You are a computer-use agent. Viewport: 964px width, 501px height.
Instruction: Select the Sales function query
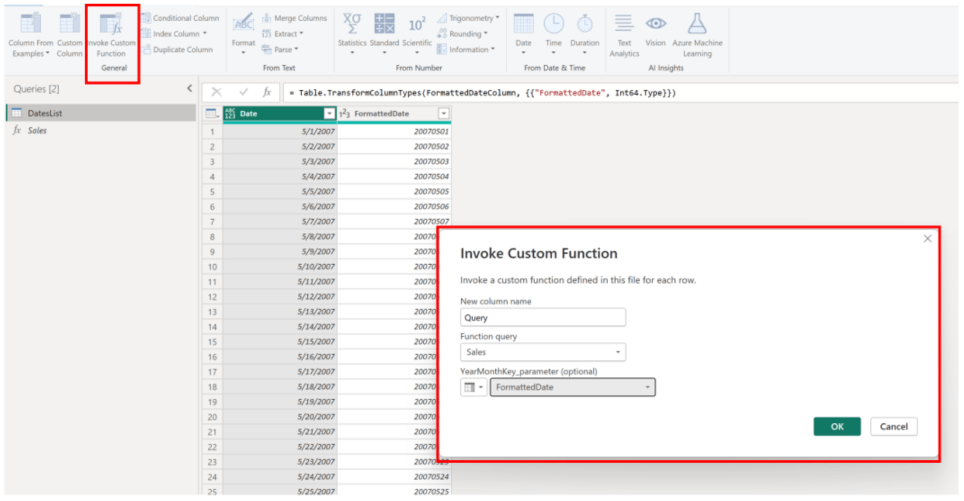click(37, 130)
